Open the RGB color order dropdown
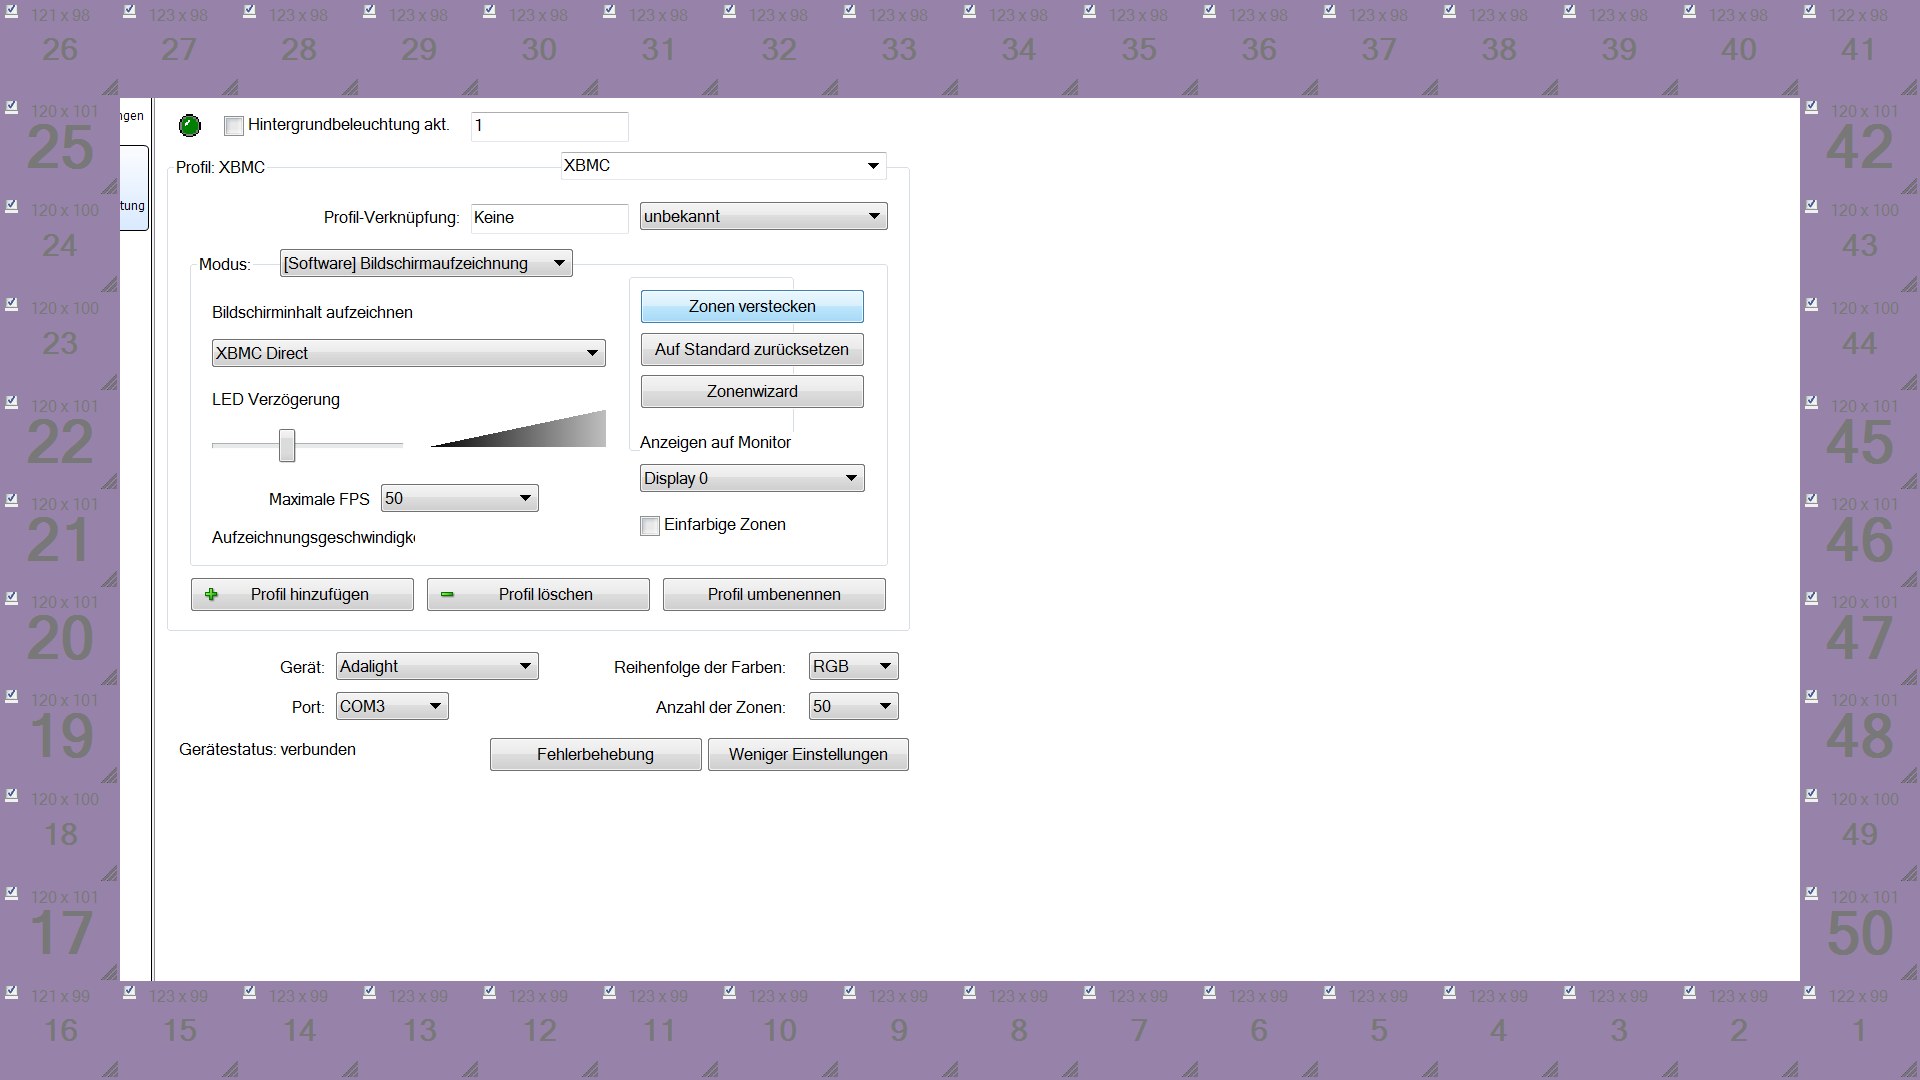The image size is (1920, 1080). [x=853, y=666]
